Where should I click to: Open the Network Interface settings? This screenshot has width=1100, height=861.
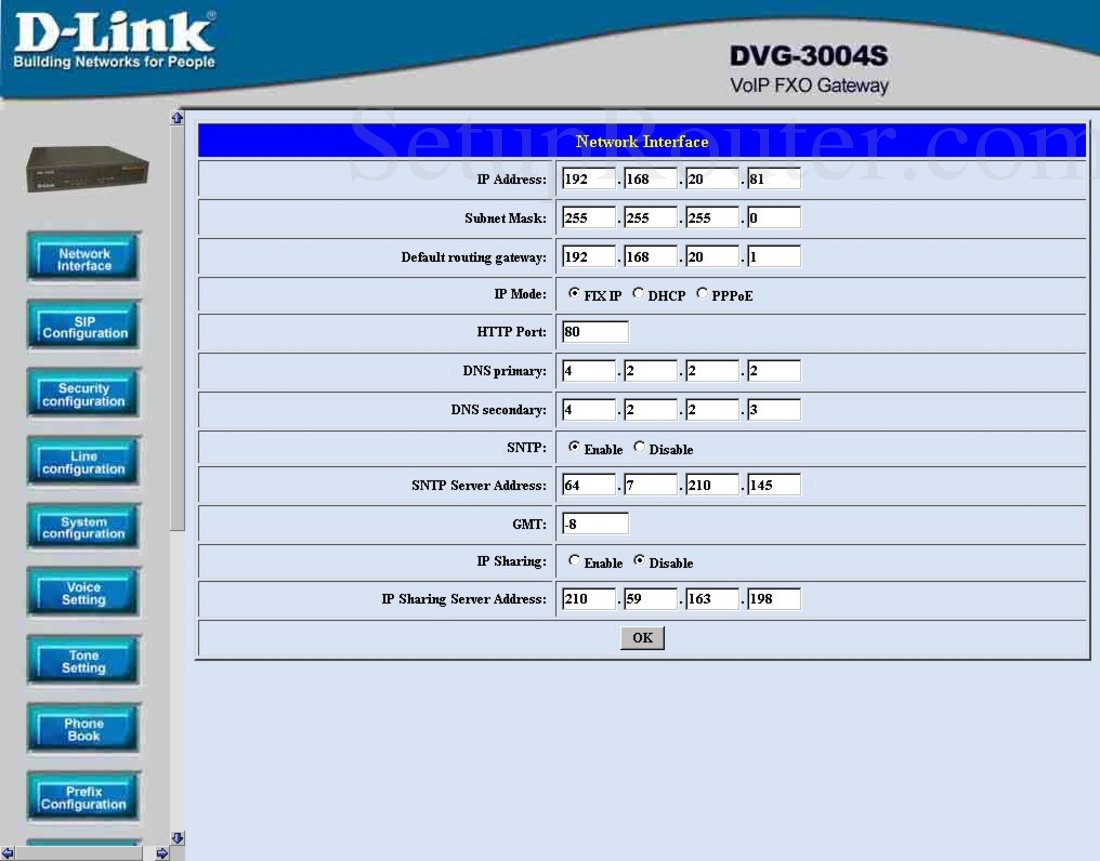(x=83, y=257)
